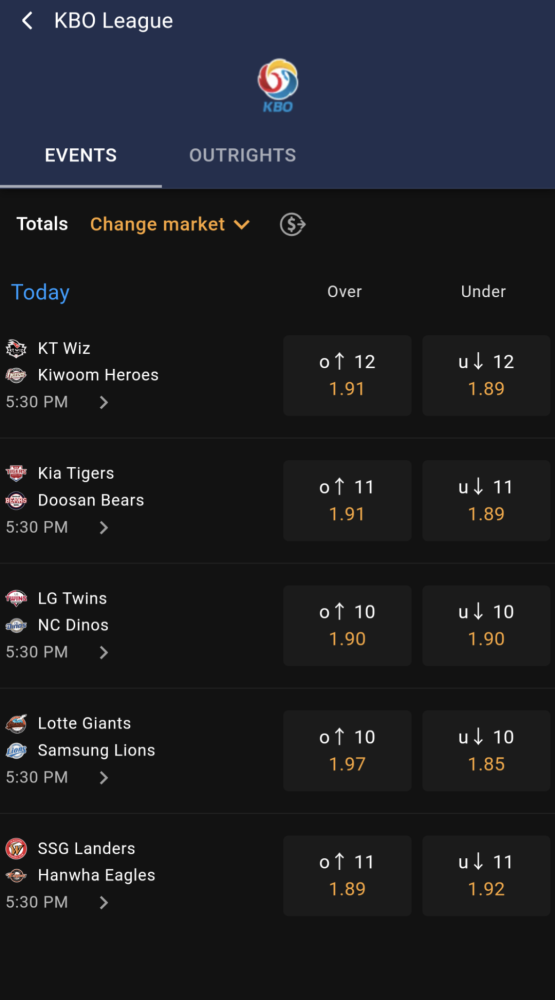Click the Lotte Giants team logo

click(16, 723)
